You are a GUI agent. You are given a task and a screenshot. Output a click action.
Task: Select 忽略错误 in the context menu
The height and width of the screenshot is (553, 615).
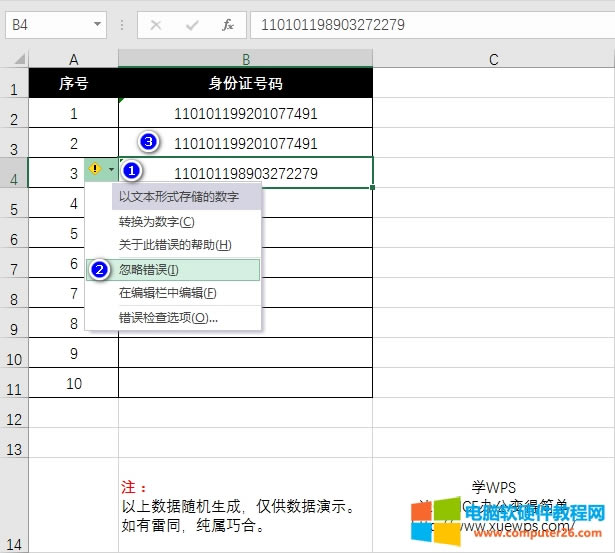pos(149,269)
